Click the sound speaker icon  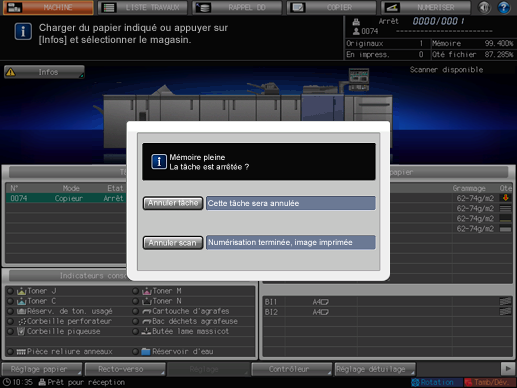click(x=484, y=7)
